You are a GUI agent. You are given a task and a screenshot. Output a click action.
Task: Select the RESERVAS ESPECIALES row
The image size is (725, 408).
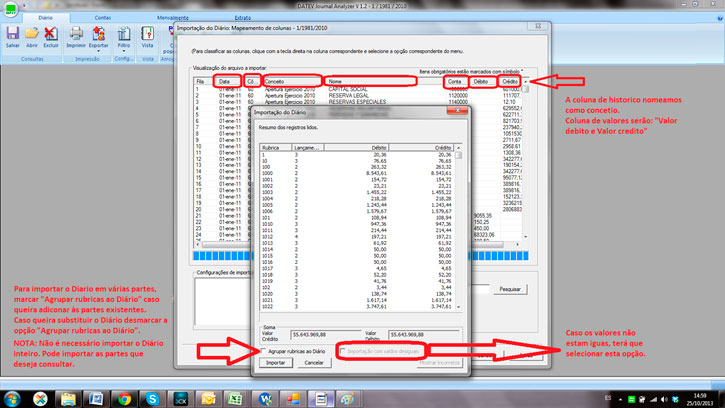click(358, 102)
